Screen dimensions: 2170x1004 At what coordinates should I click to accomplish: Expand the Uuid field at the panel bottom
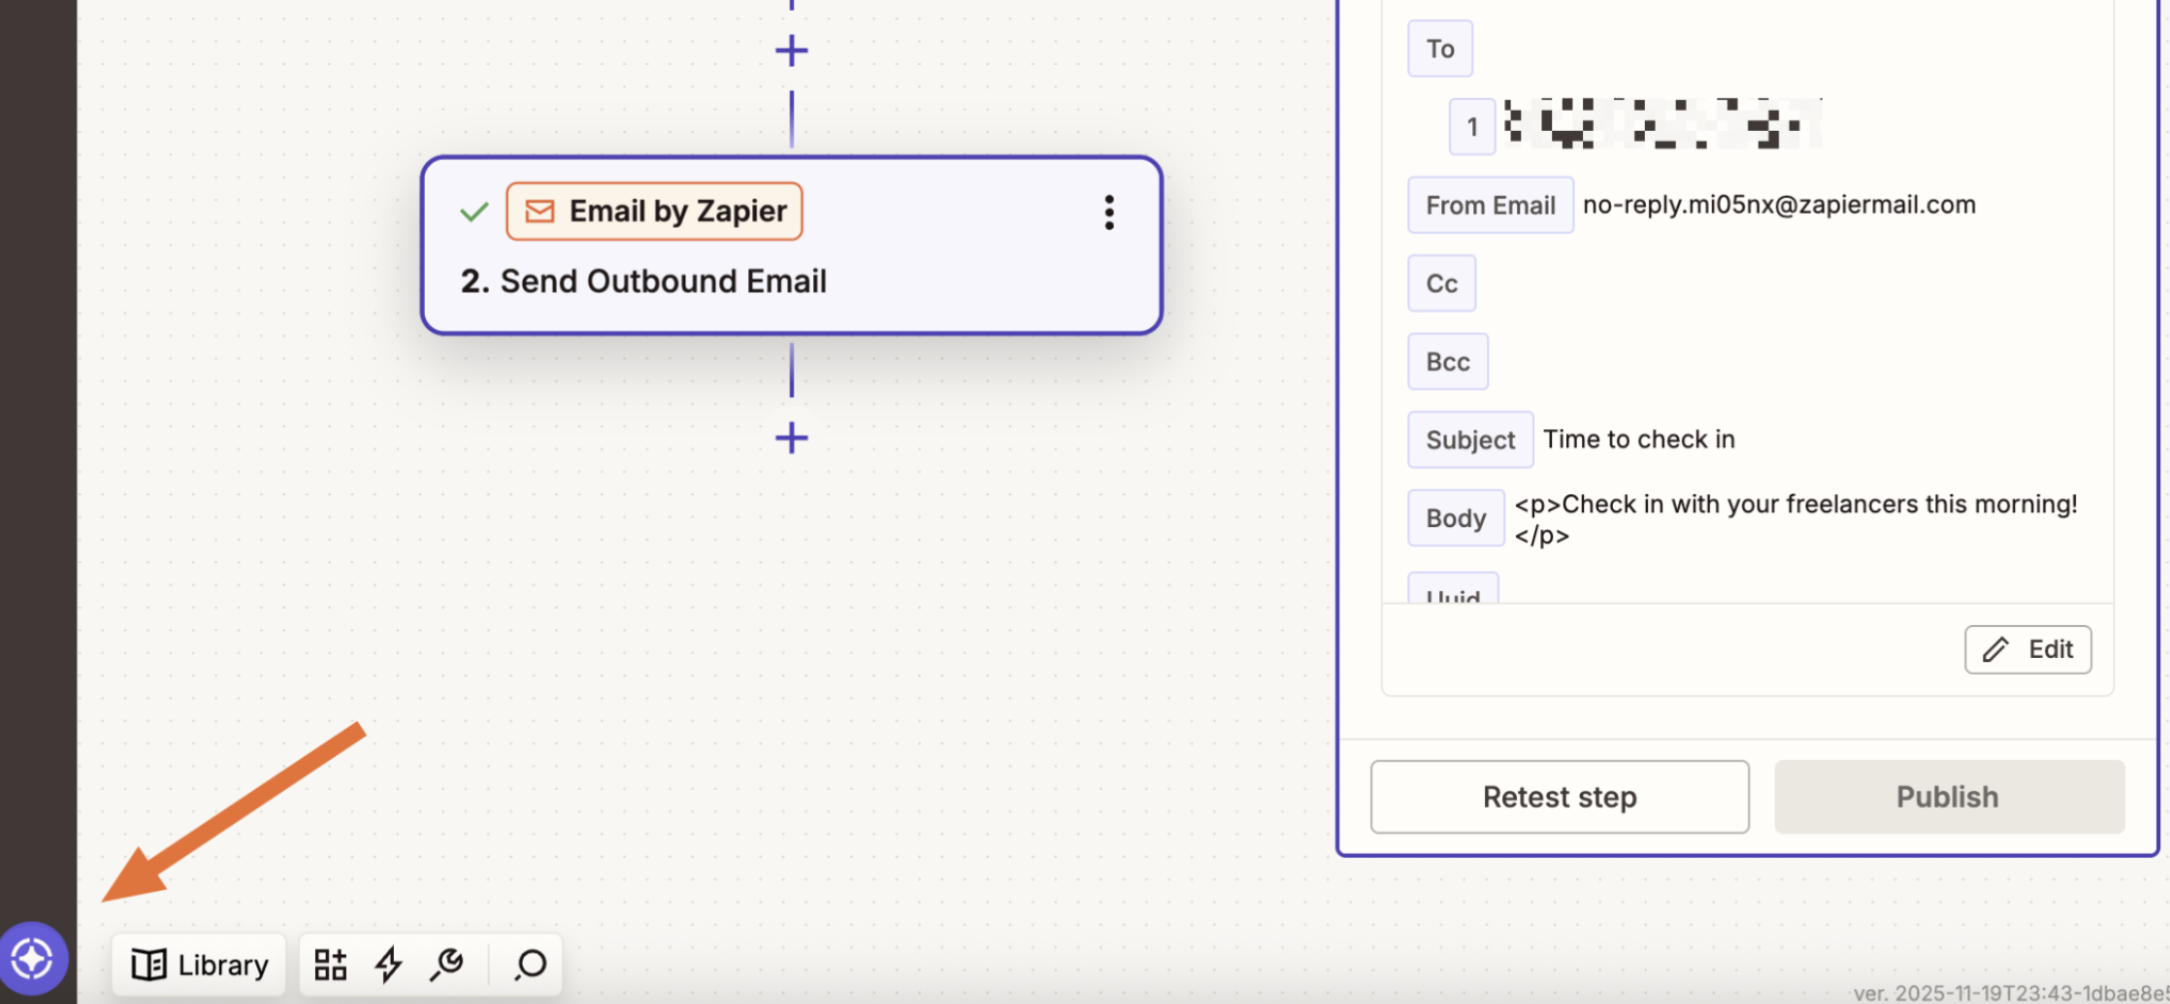coord(1453,595)
